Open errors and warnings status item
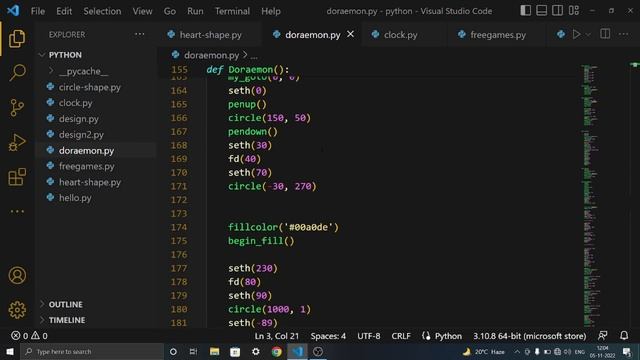640x360 pixels. pyautogui.click(x=29, y=336)
